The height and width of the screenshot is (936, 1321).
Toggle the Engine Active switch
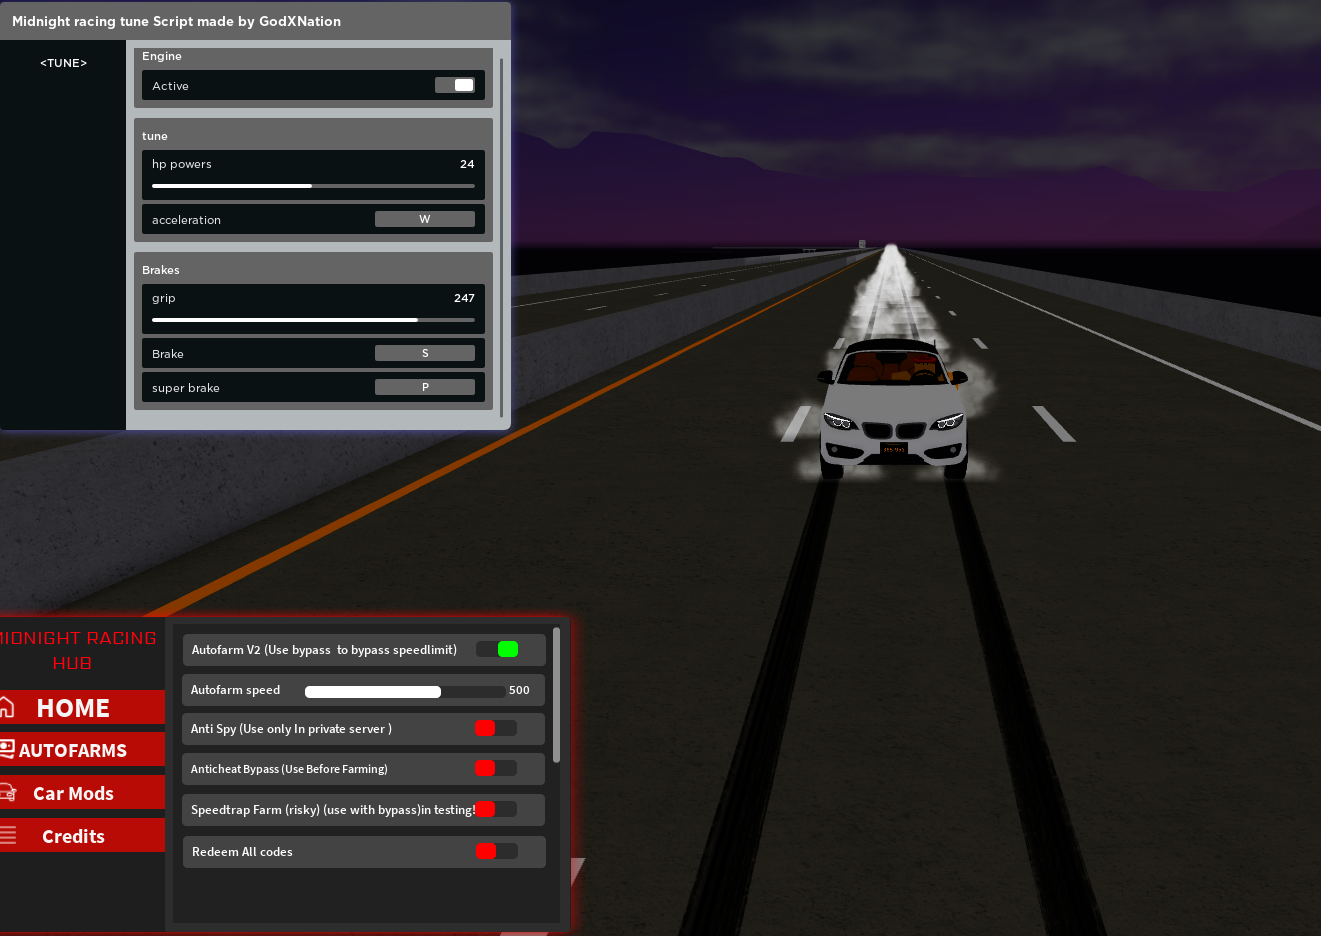455,85
